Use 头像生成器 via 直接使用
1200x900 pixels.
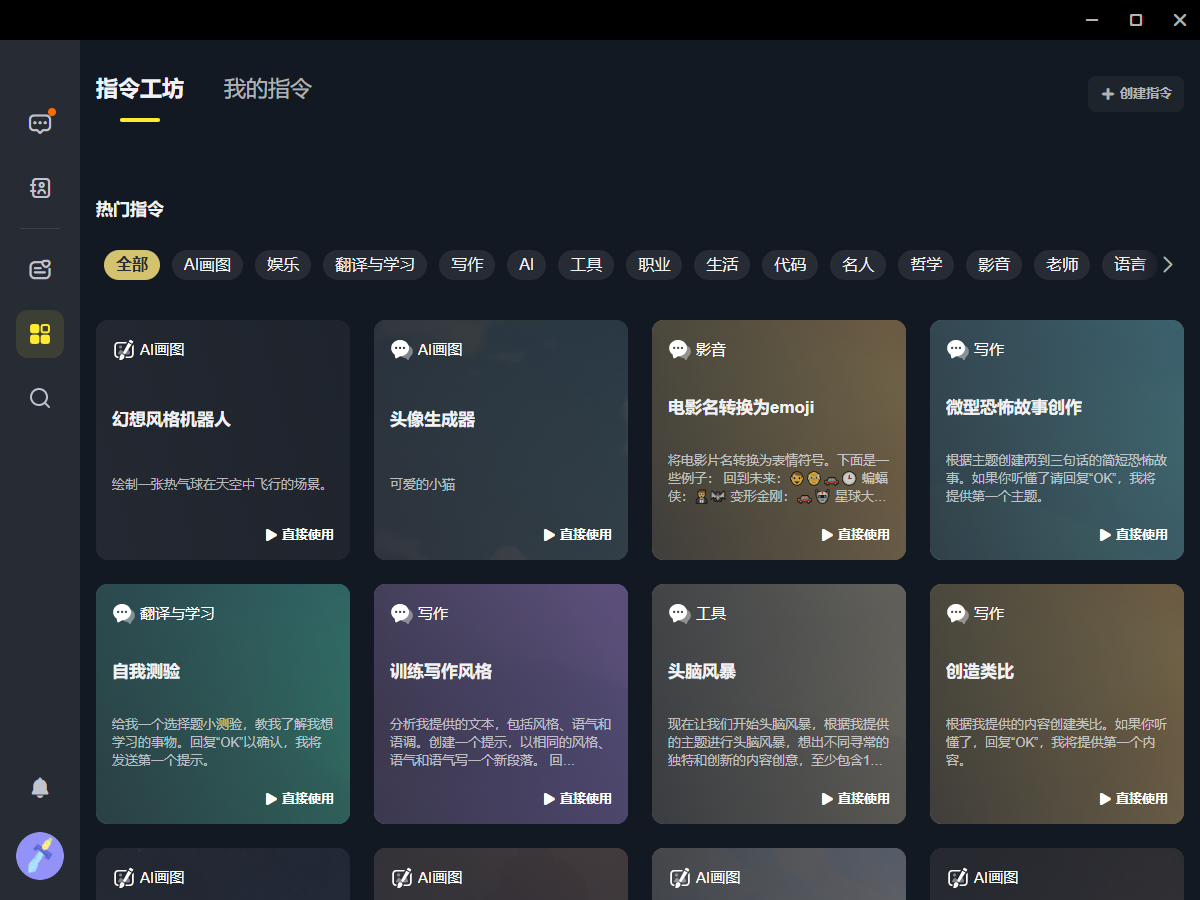pyautogui.click(x=578, y=535)
